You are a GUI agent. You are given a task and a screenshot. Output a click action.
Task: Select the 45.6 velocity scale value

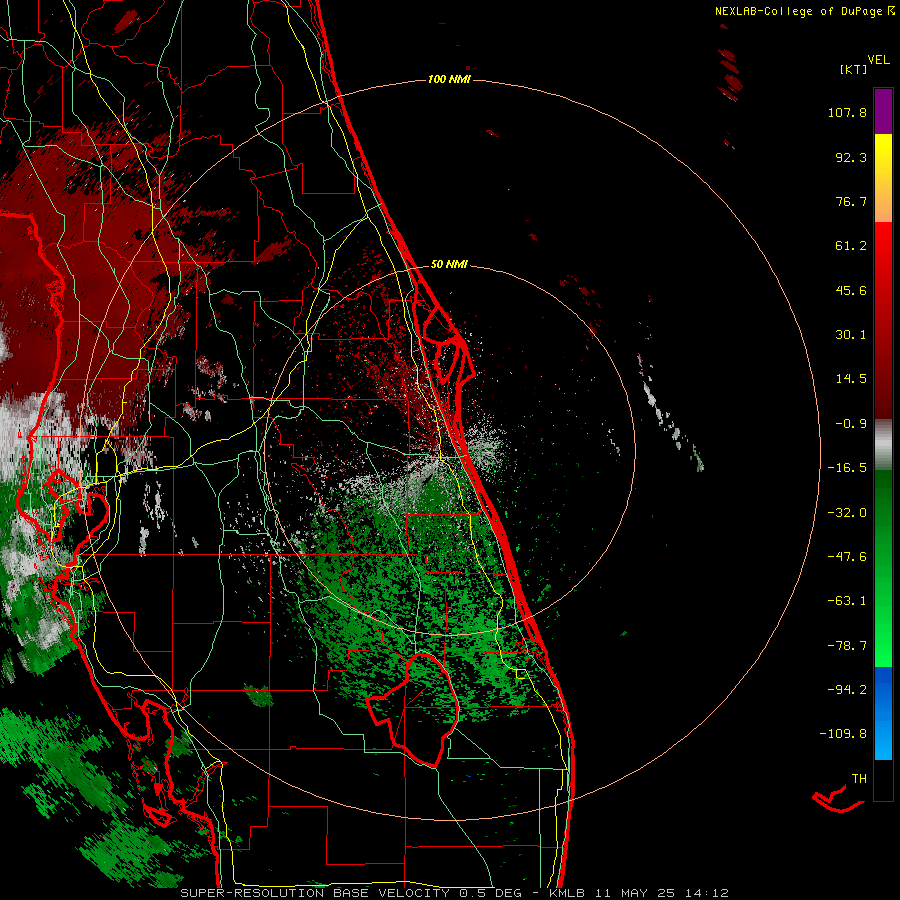851,290
